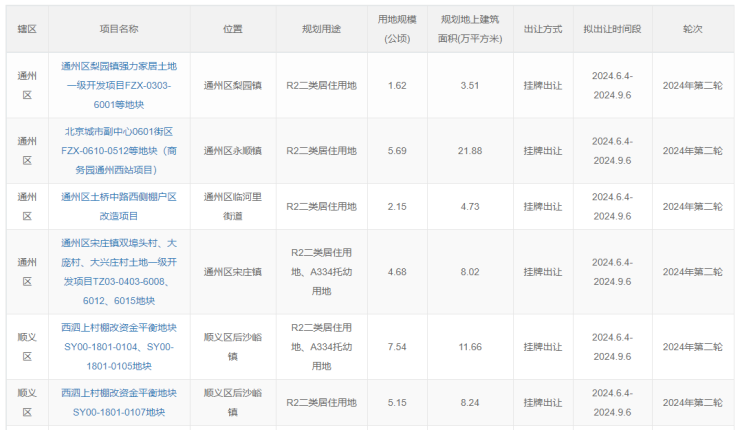Select the 通州区永顺镇 location cell
Screen dimensions: 740x430
coord(232,151)
